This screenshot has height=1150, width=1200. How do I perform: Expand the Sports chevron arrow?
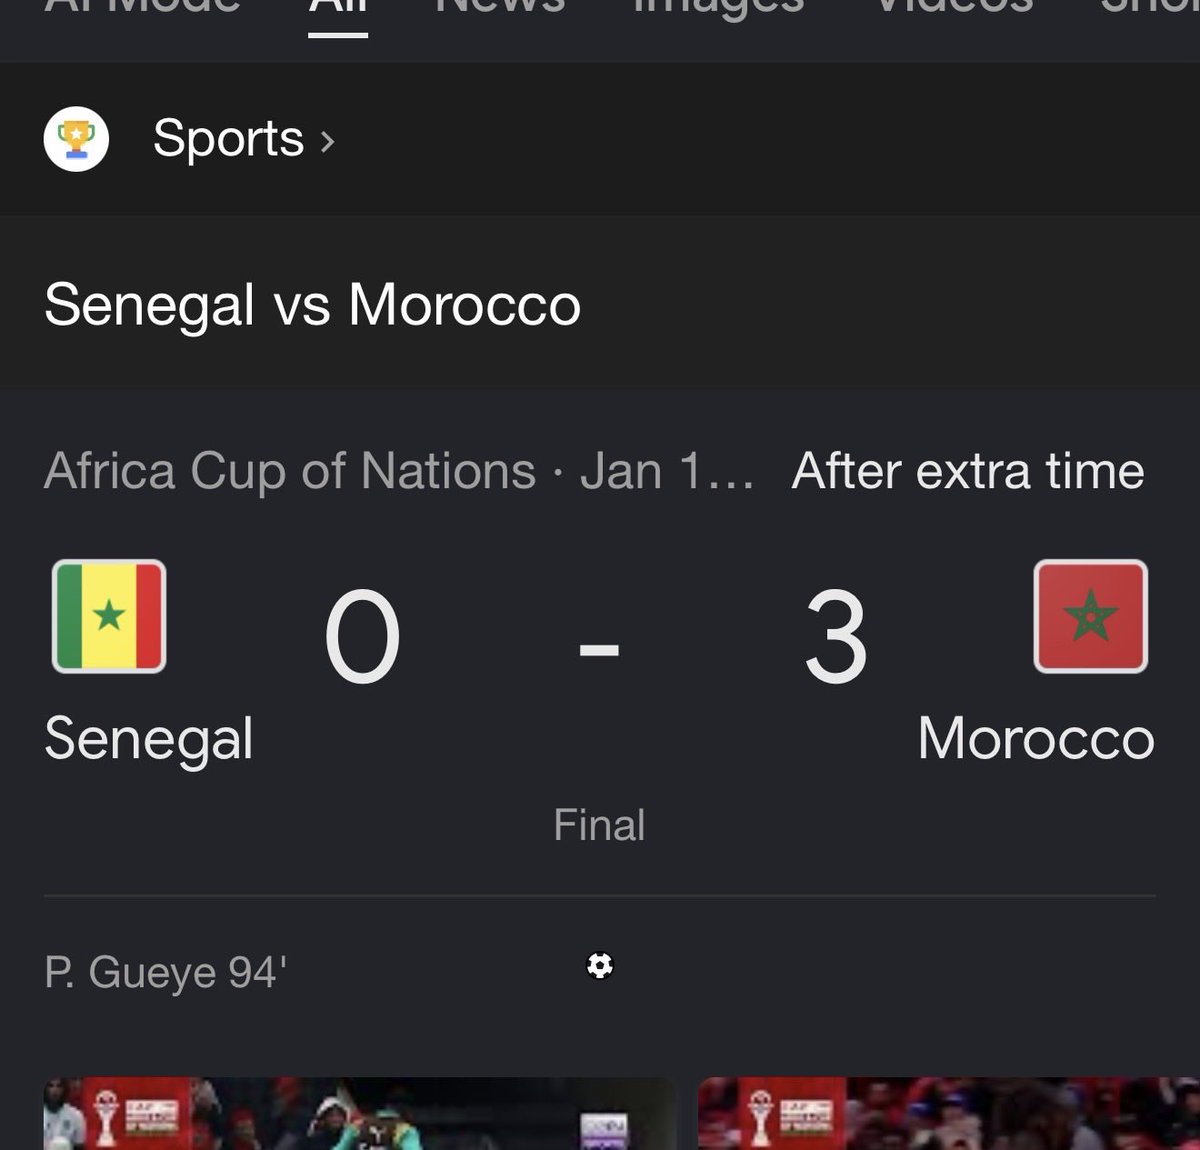tap(327, 141)
